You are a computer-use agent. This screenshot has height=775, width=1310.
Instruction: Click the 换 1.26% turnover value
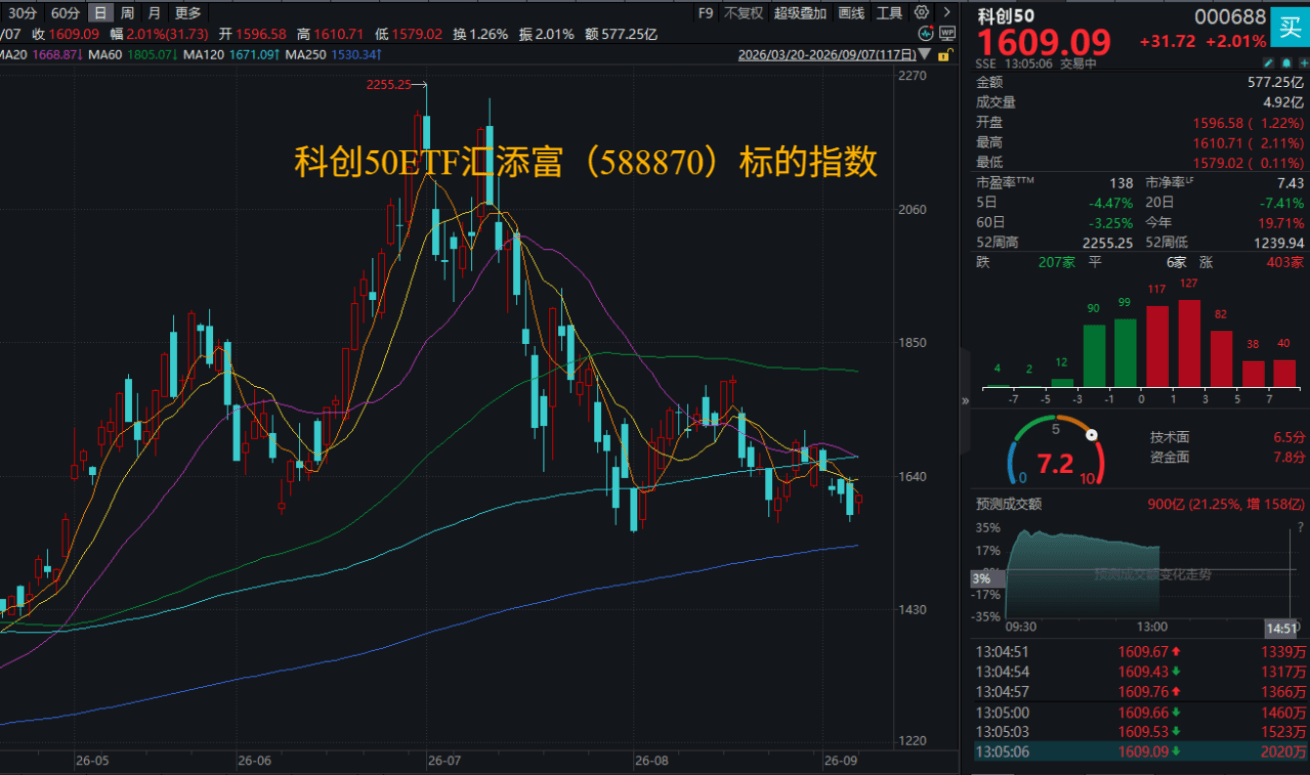click(481, 34)
